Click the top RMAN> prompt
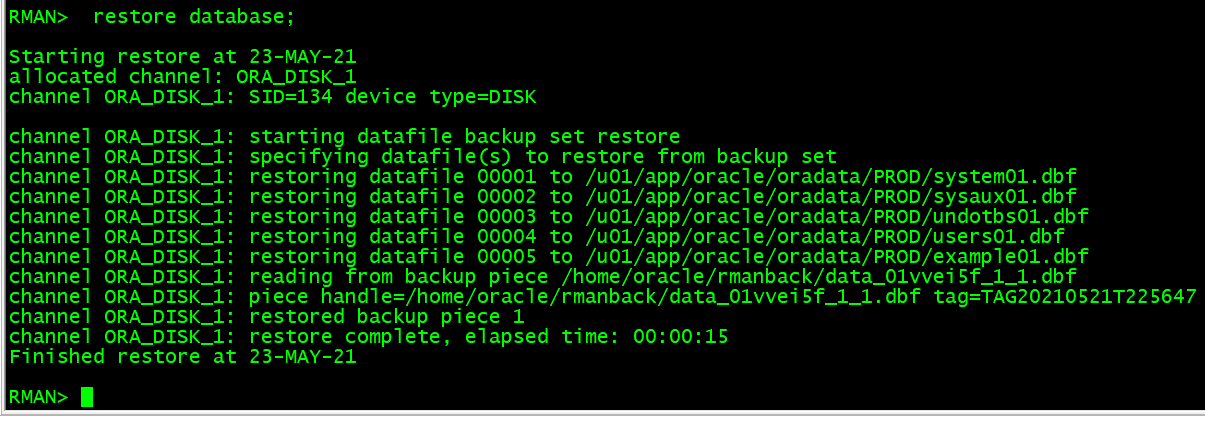1205x423 pixels. coord(39,17)
